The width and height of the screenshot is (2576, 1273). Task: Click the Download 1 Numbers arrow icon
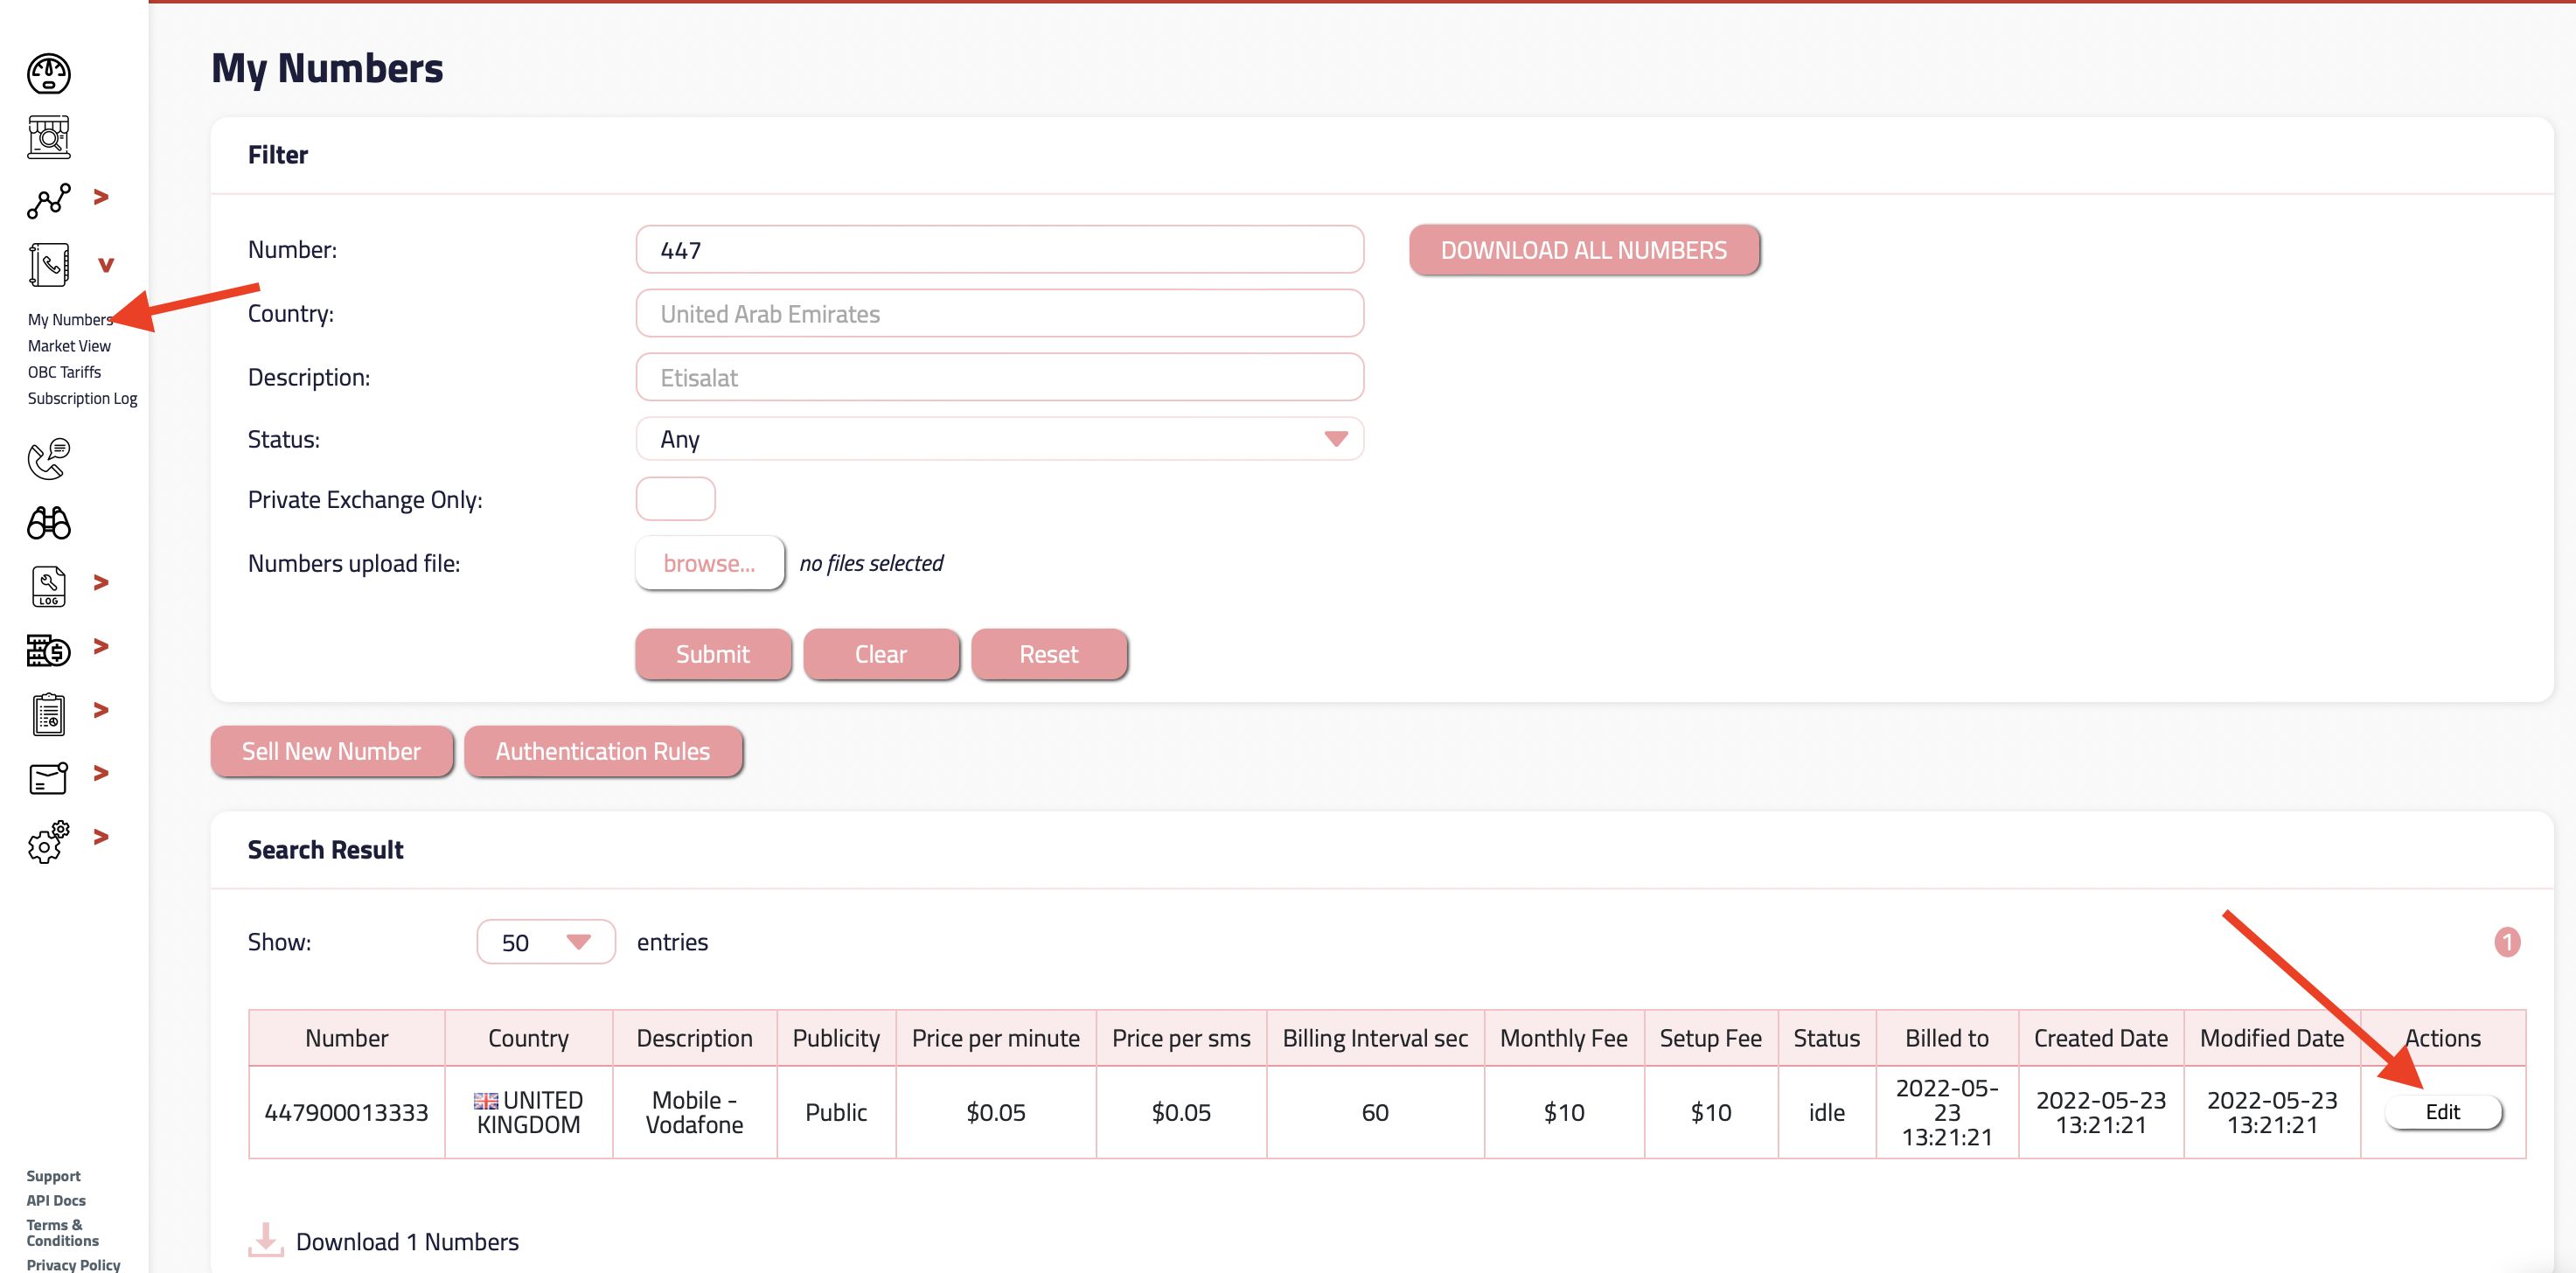pos(265,1238)
